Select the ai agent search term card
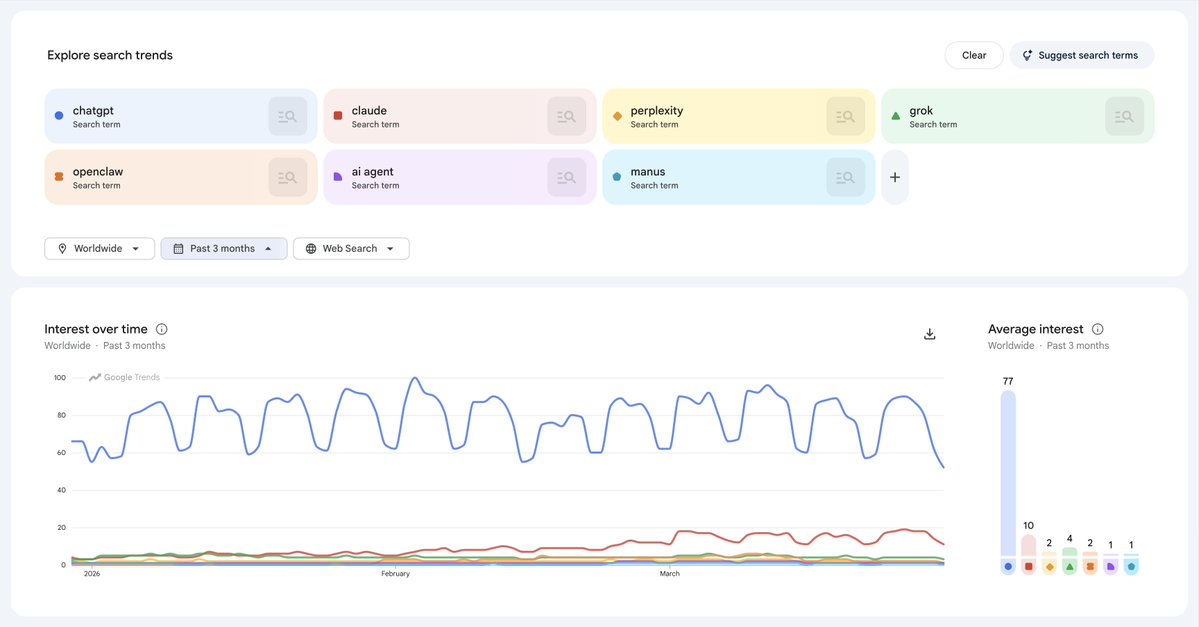This screenshot has height=627, width=1199. [460, 177]
